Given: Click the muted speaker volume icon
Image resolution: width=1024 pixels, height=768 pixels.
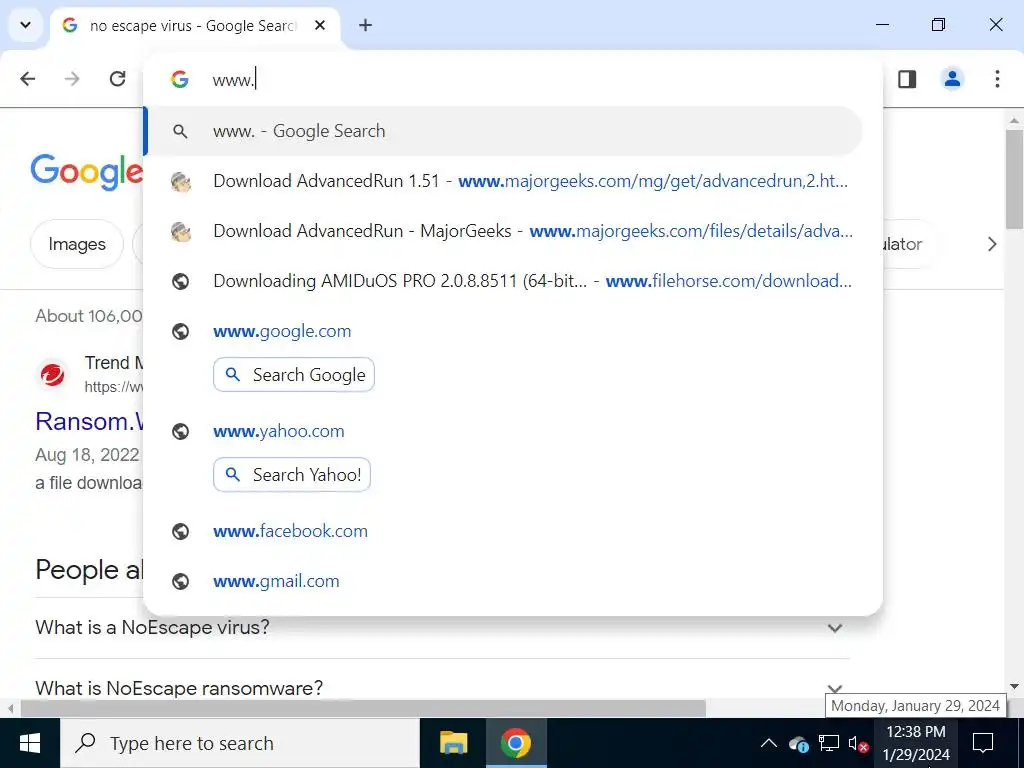Looking at the screenshot, I should (858, 743).
